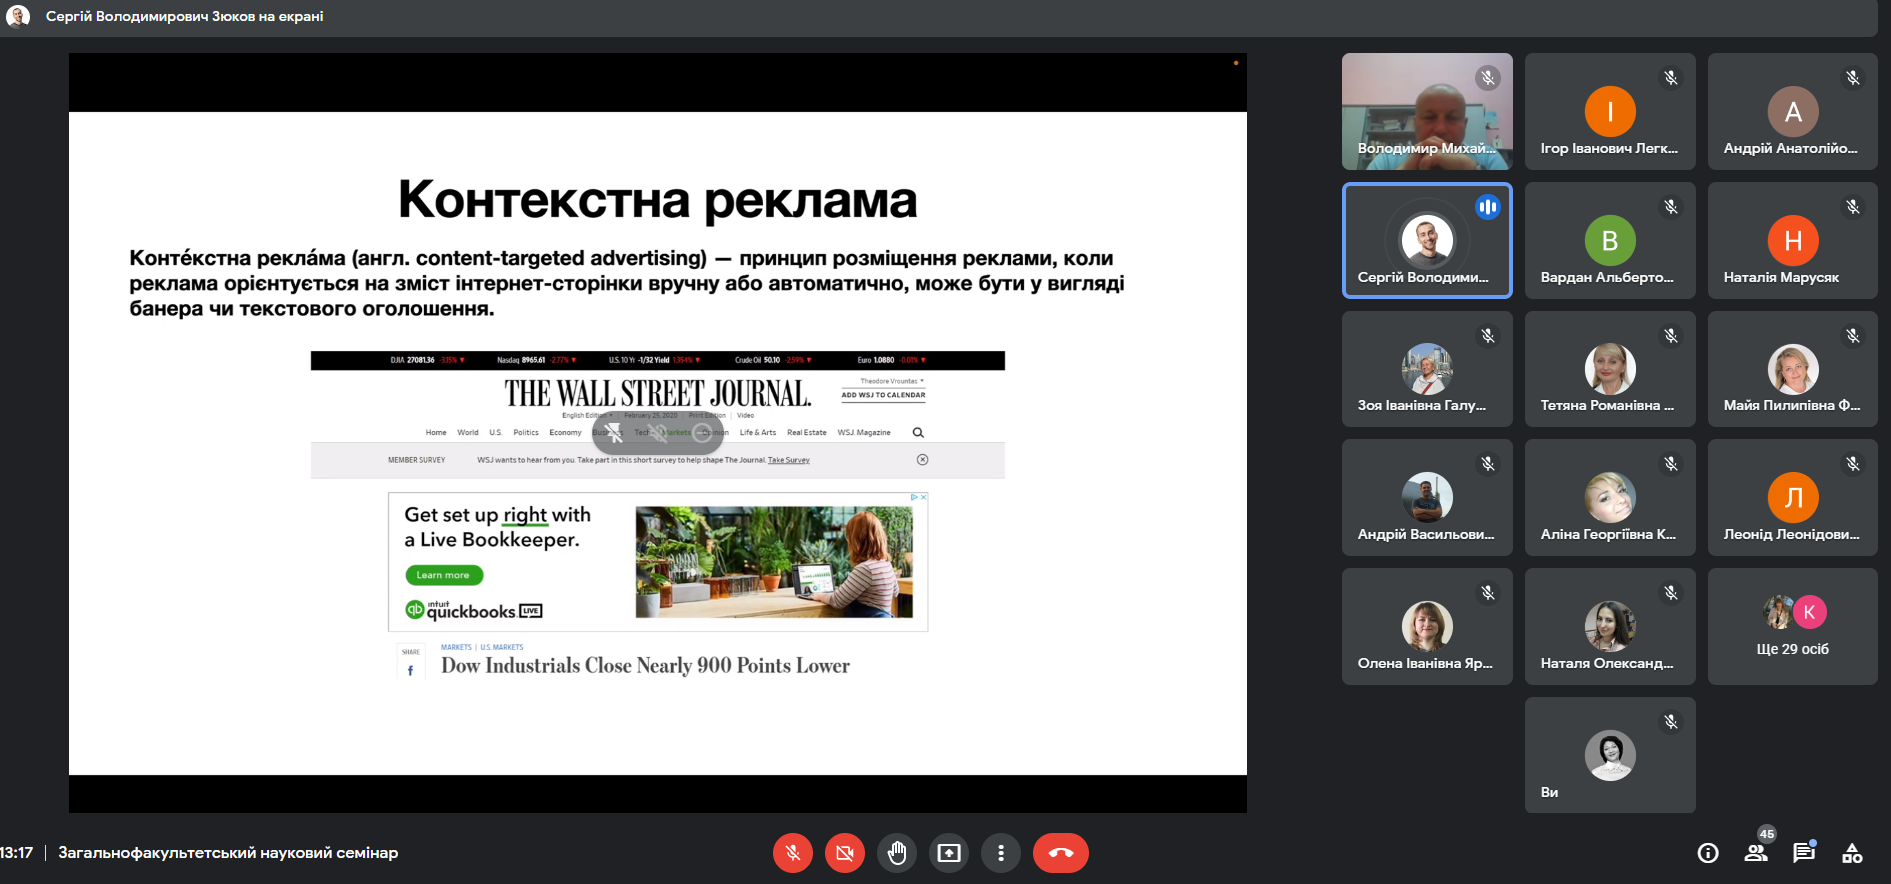This screenshot has width=1891, height=884.
Task: Click the 'Learn more' button in quickbooks ad
Action: 444,575
